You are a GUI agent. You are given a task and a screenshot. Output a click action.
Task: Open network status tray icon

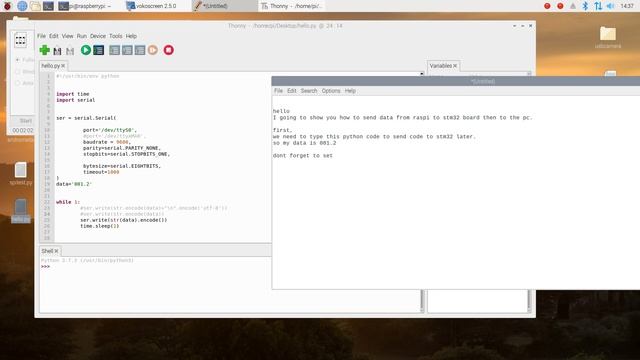[x=598, y=6]
